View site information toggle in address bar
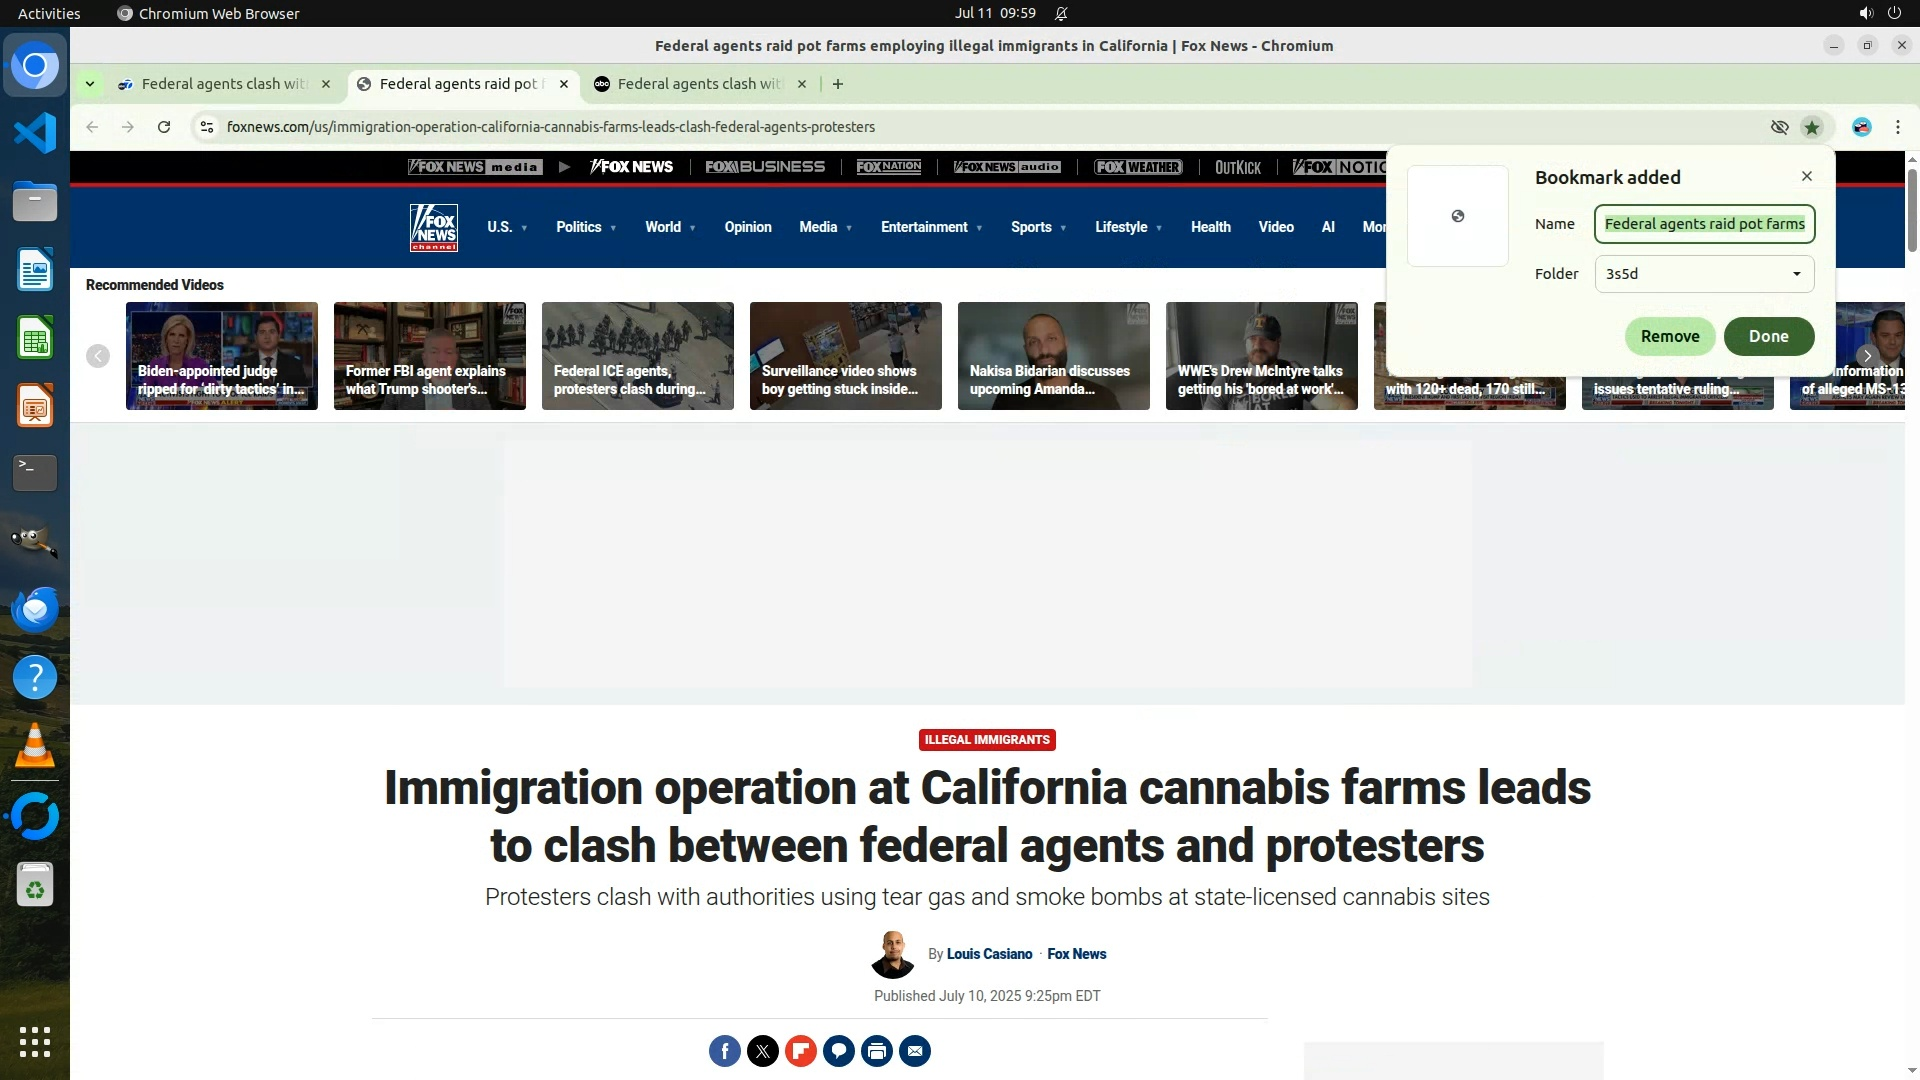The width and height of the screenshot is (1920, 1080). (207, 127)
